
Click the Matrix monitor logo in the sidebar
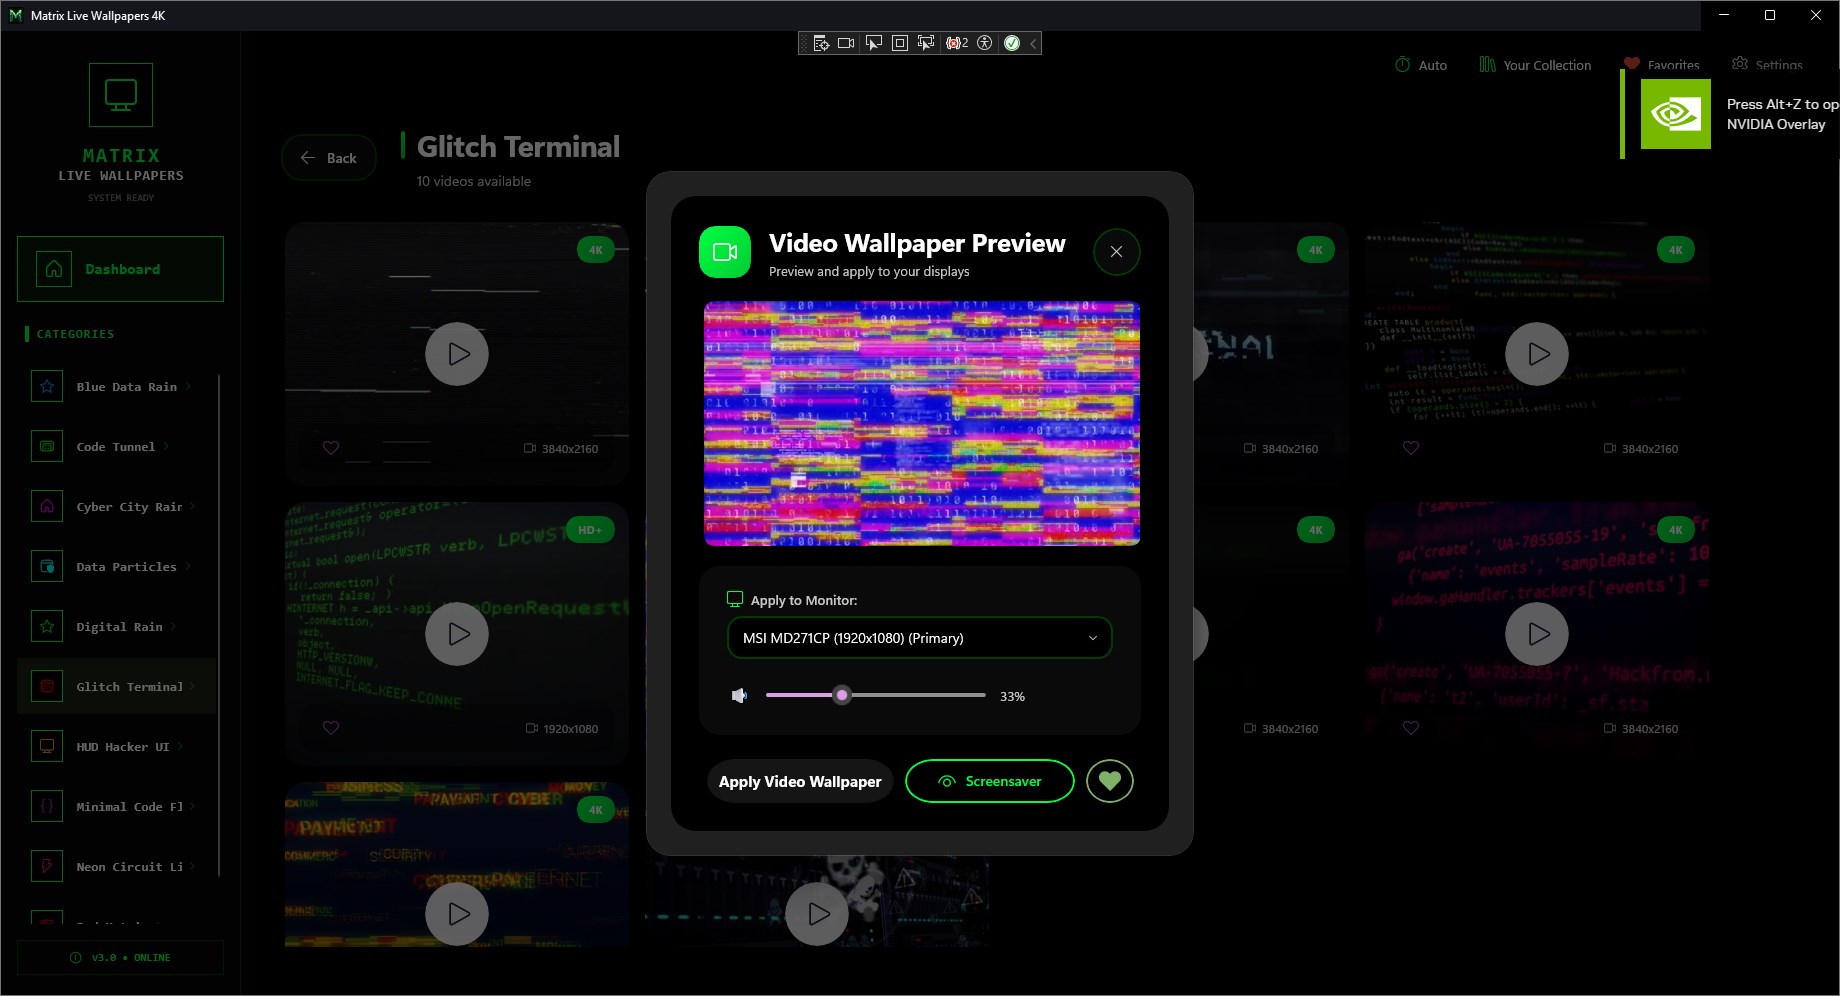(121, 95)
